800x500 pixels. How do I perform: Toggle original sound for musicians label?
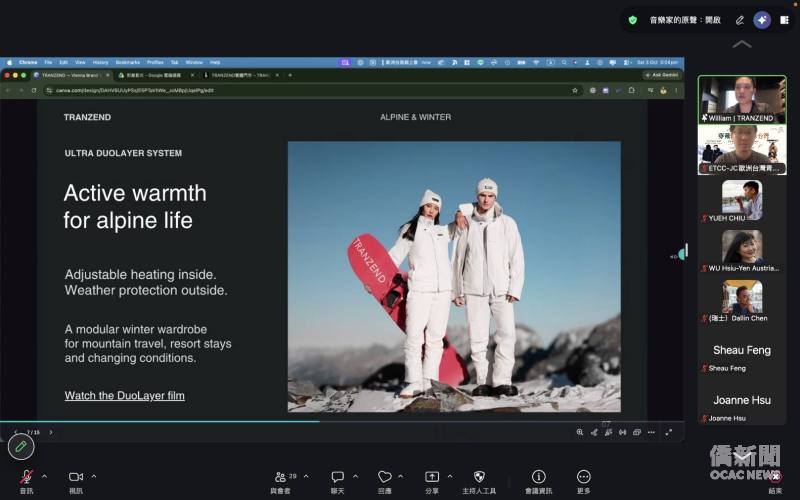(x=685, y=20)
